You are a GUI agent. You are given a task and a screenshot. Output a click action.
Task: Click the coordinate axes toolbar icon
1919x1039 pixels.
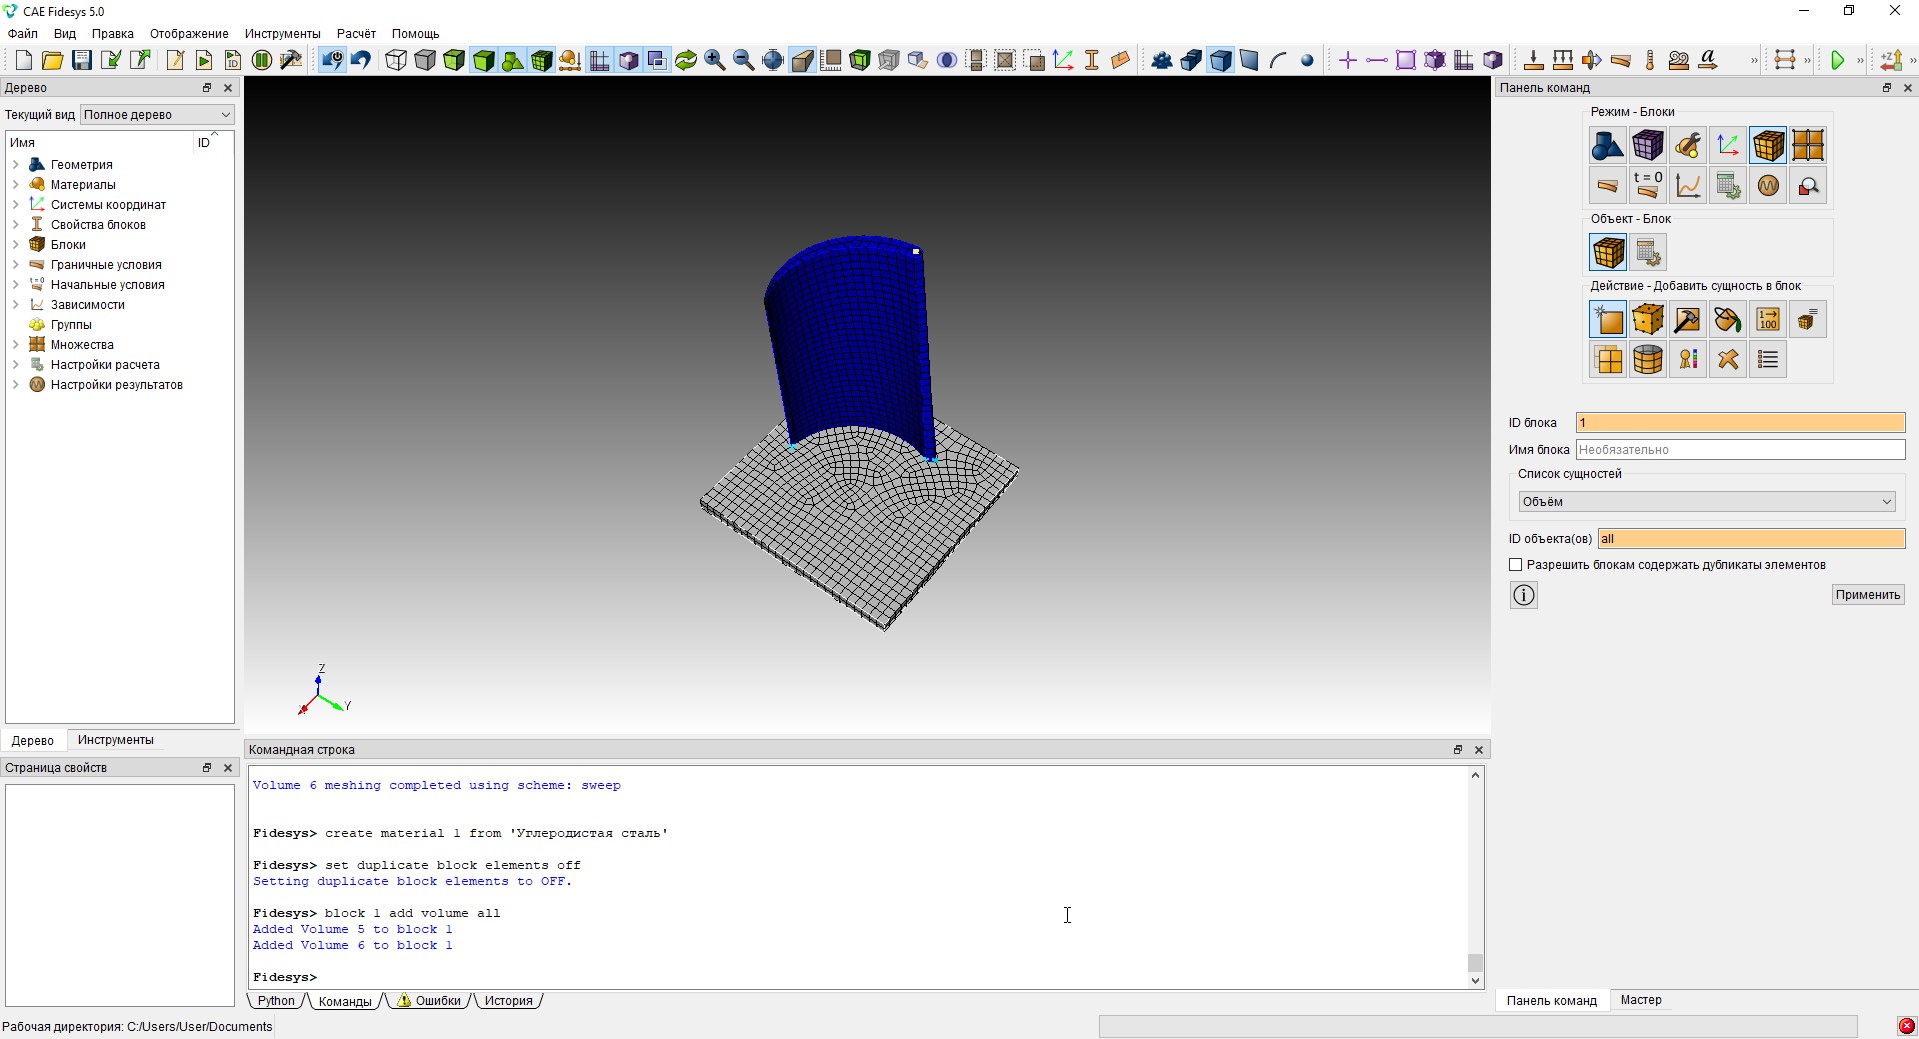click(x=1063, y=61)
